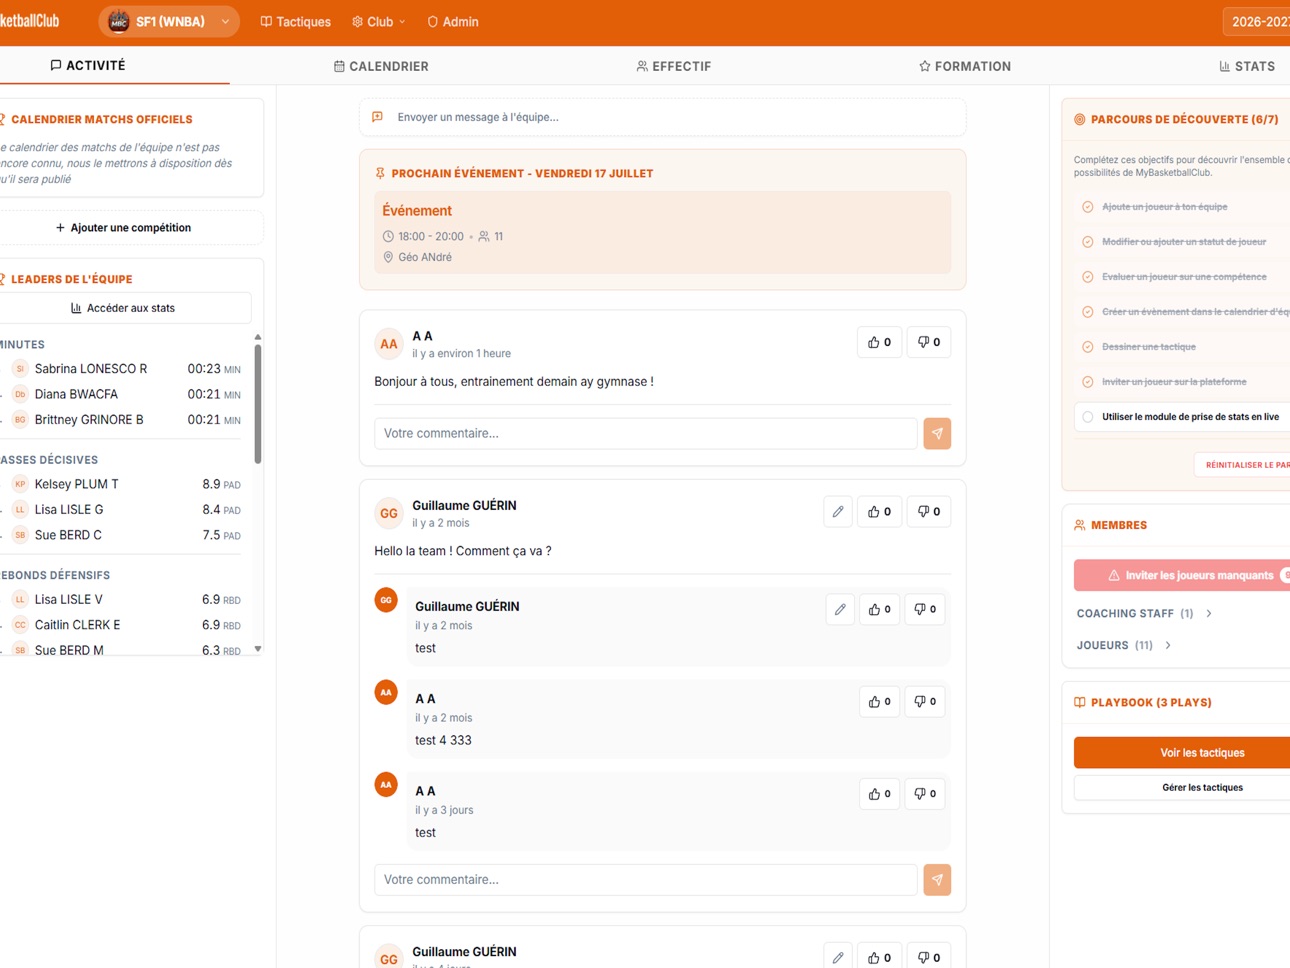The image size is (1290, 968).
Task: Open the Club dropdown menu
Action: click(x=379, y=21)
